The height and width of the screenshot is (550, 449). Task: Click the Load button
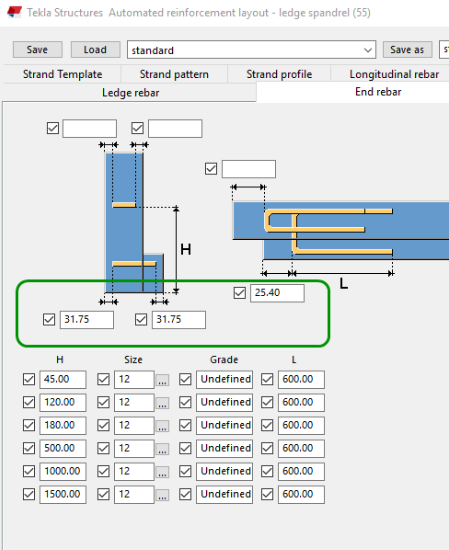pos(95,49)
